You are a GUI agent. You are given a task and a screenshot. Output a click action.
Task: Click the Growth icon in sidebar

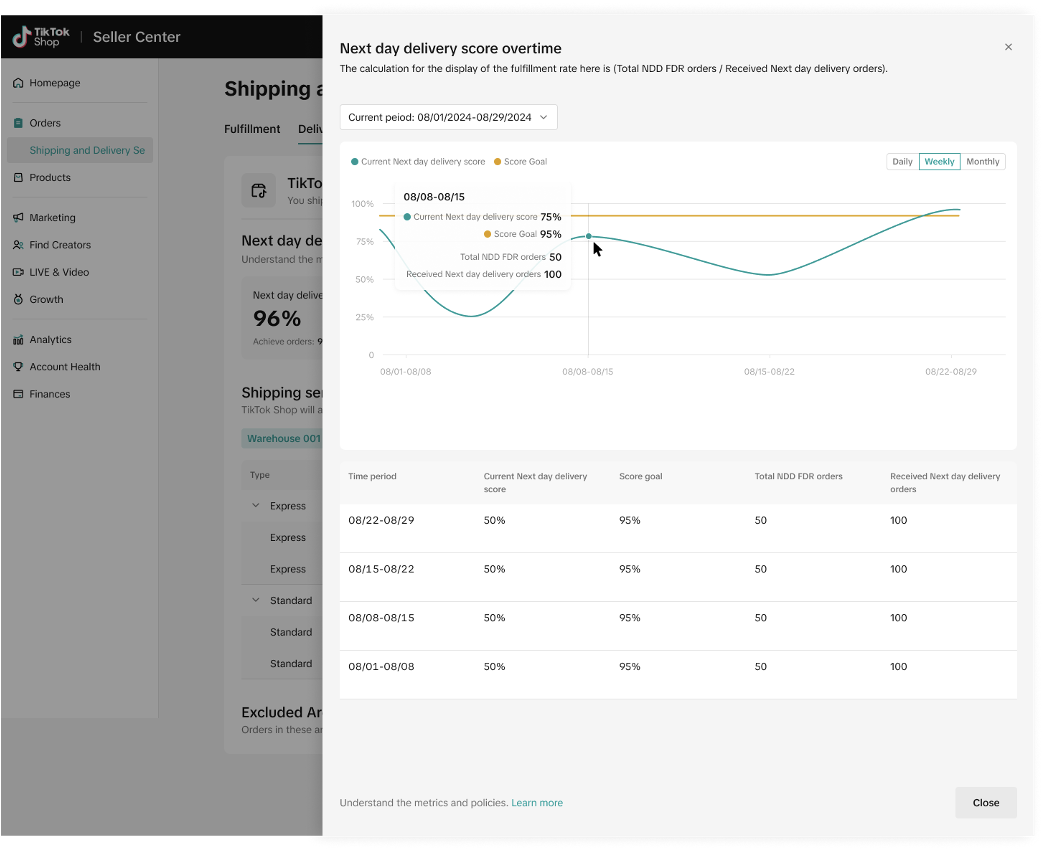(18, 300)
